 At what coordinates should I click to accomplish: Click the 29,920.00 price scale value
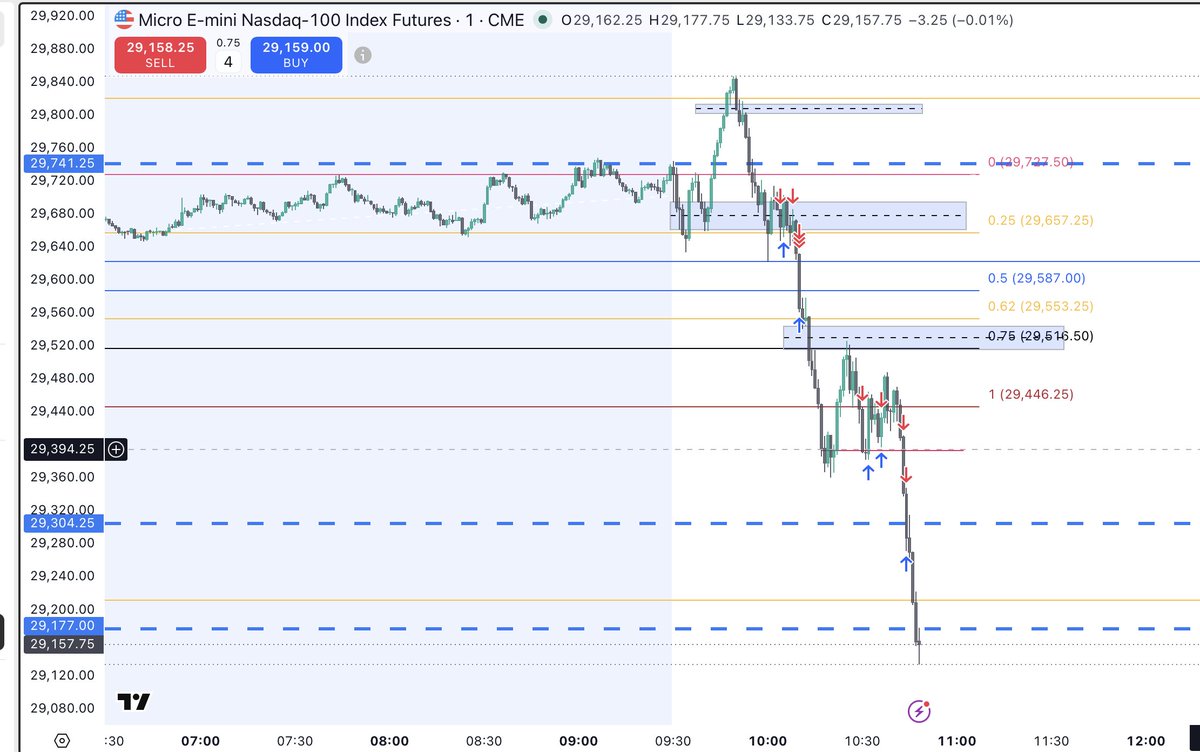(x=63, y=16)
